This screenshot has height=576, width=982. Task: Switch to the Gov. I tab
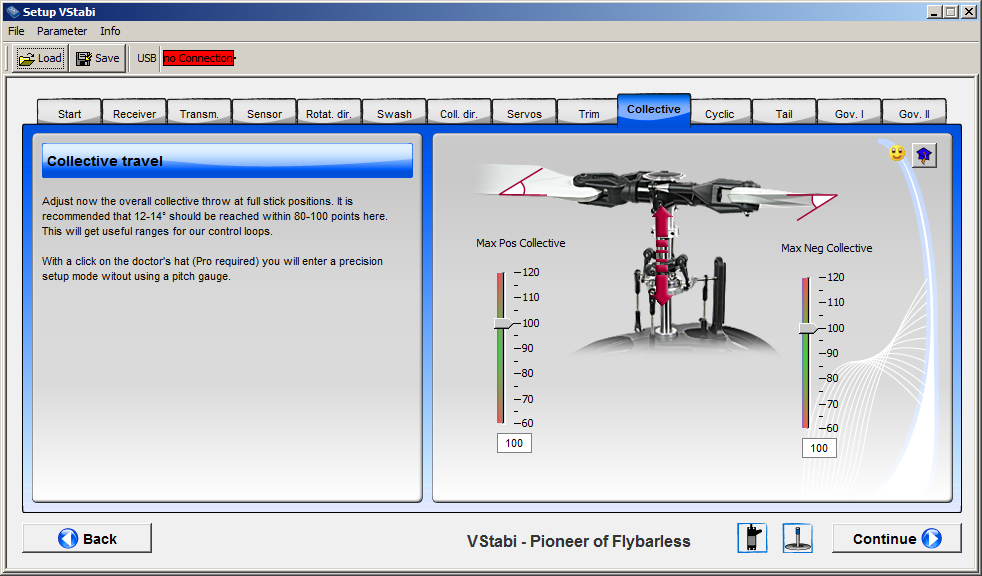pyautogui.click(x=849, y=113)
